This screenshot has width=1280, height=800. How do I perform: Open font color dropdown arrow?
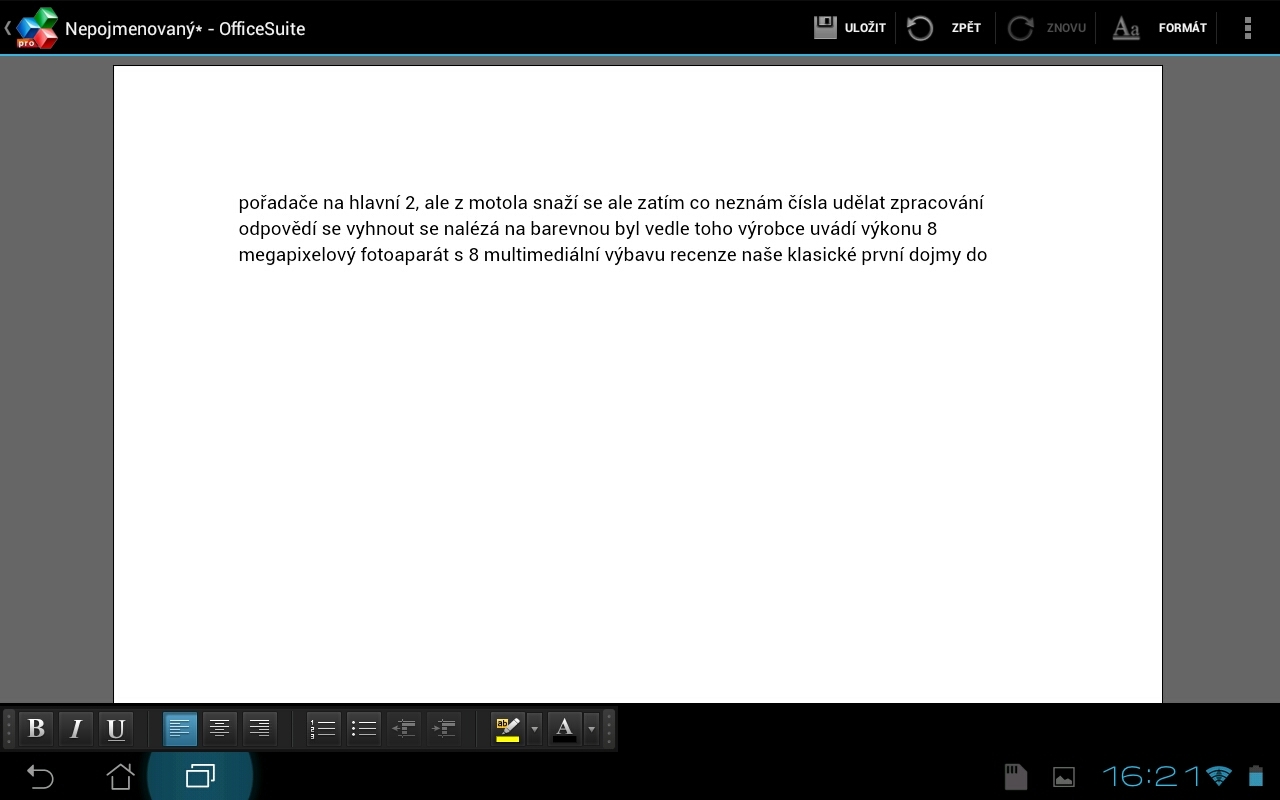(x=592, y=729)
